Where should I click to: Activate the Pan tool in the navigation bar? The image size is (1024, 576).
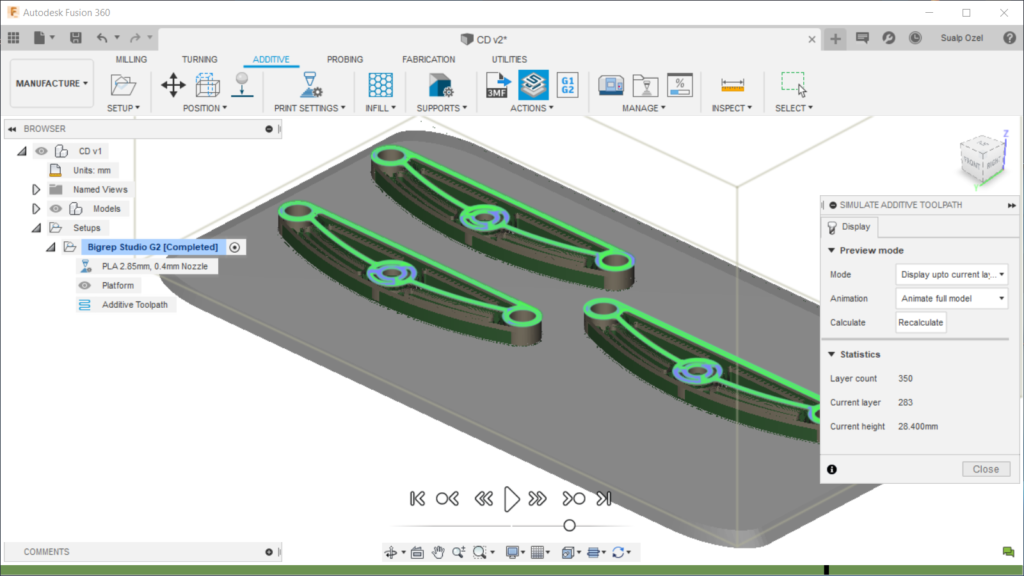pos(439,551)
